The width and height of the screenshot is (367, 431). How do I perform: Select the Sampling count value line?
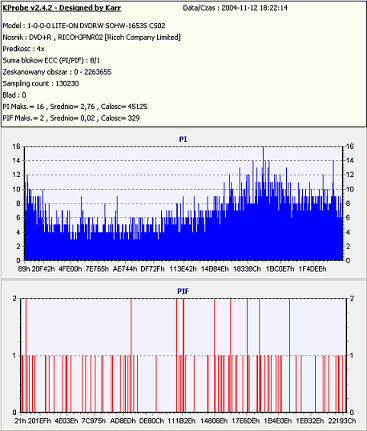pos(41,83)
